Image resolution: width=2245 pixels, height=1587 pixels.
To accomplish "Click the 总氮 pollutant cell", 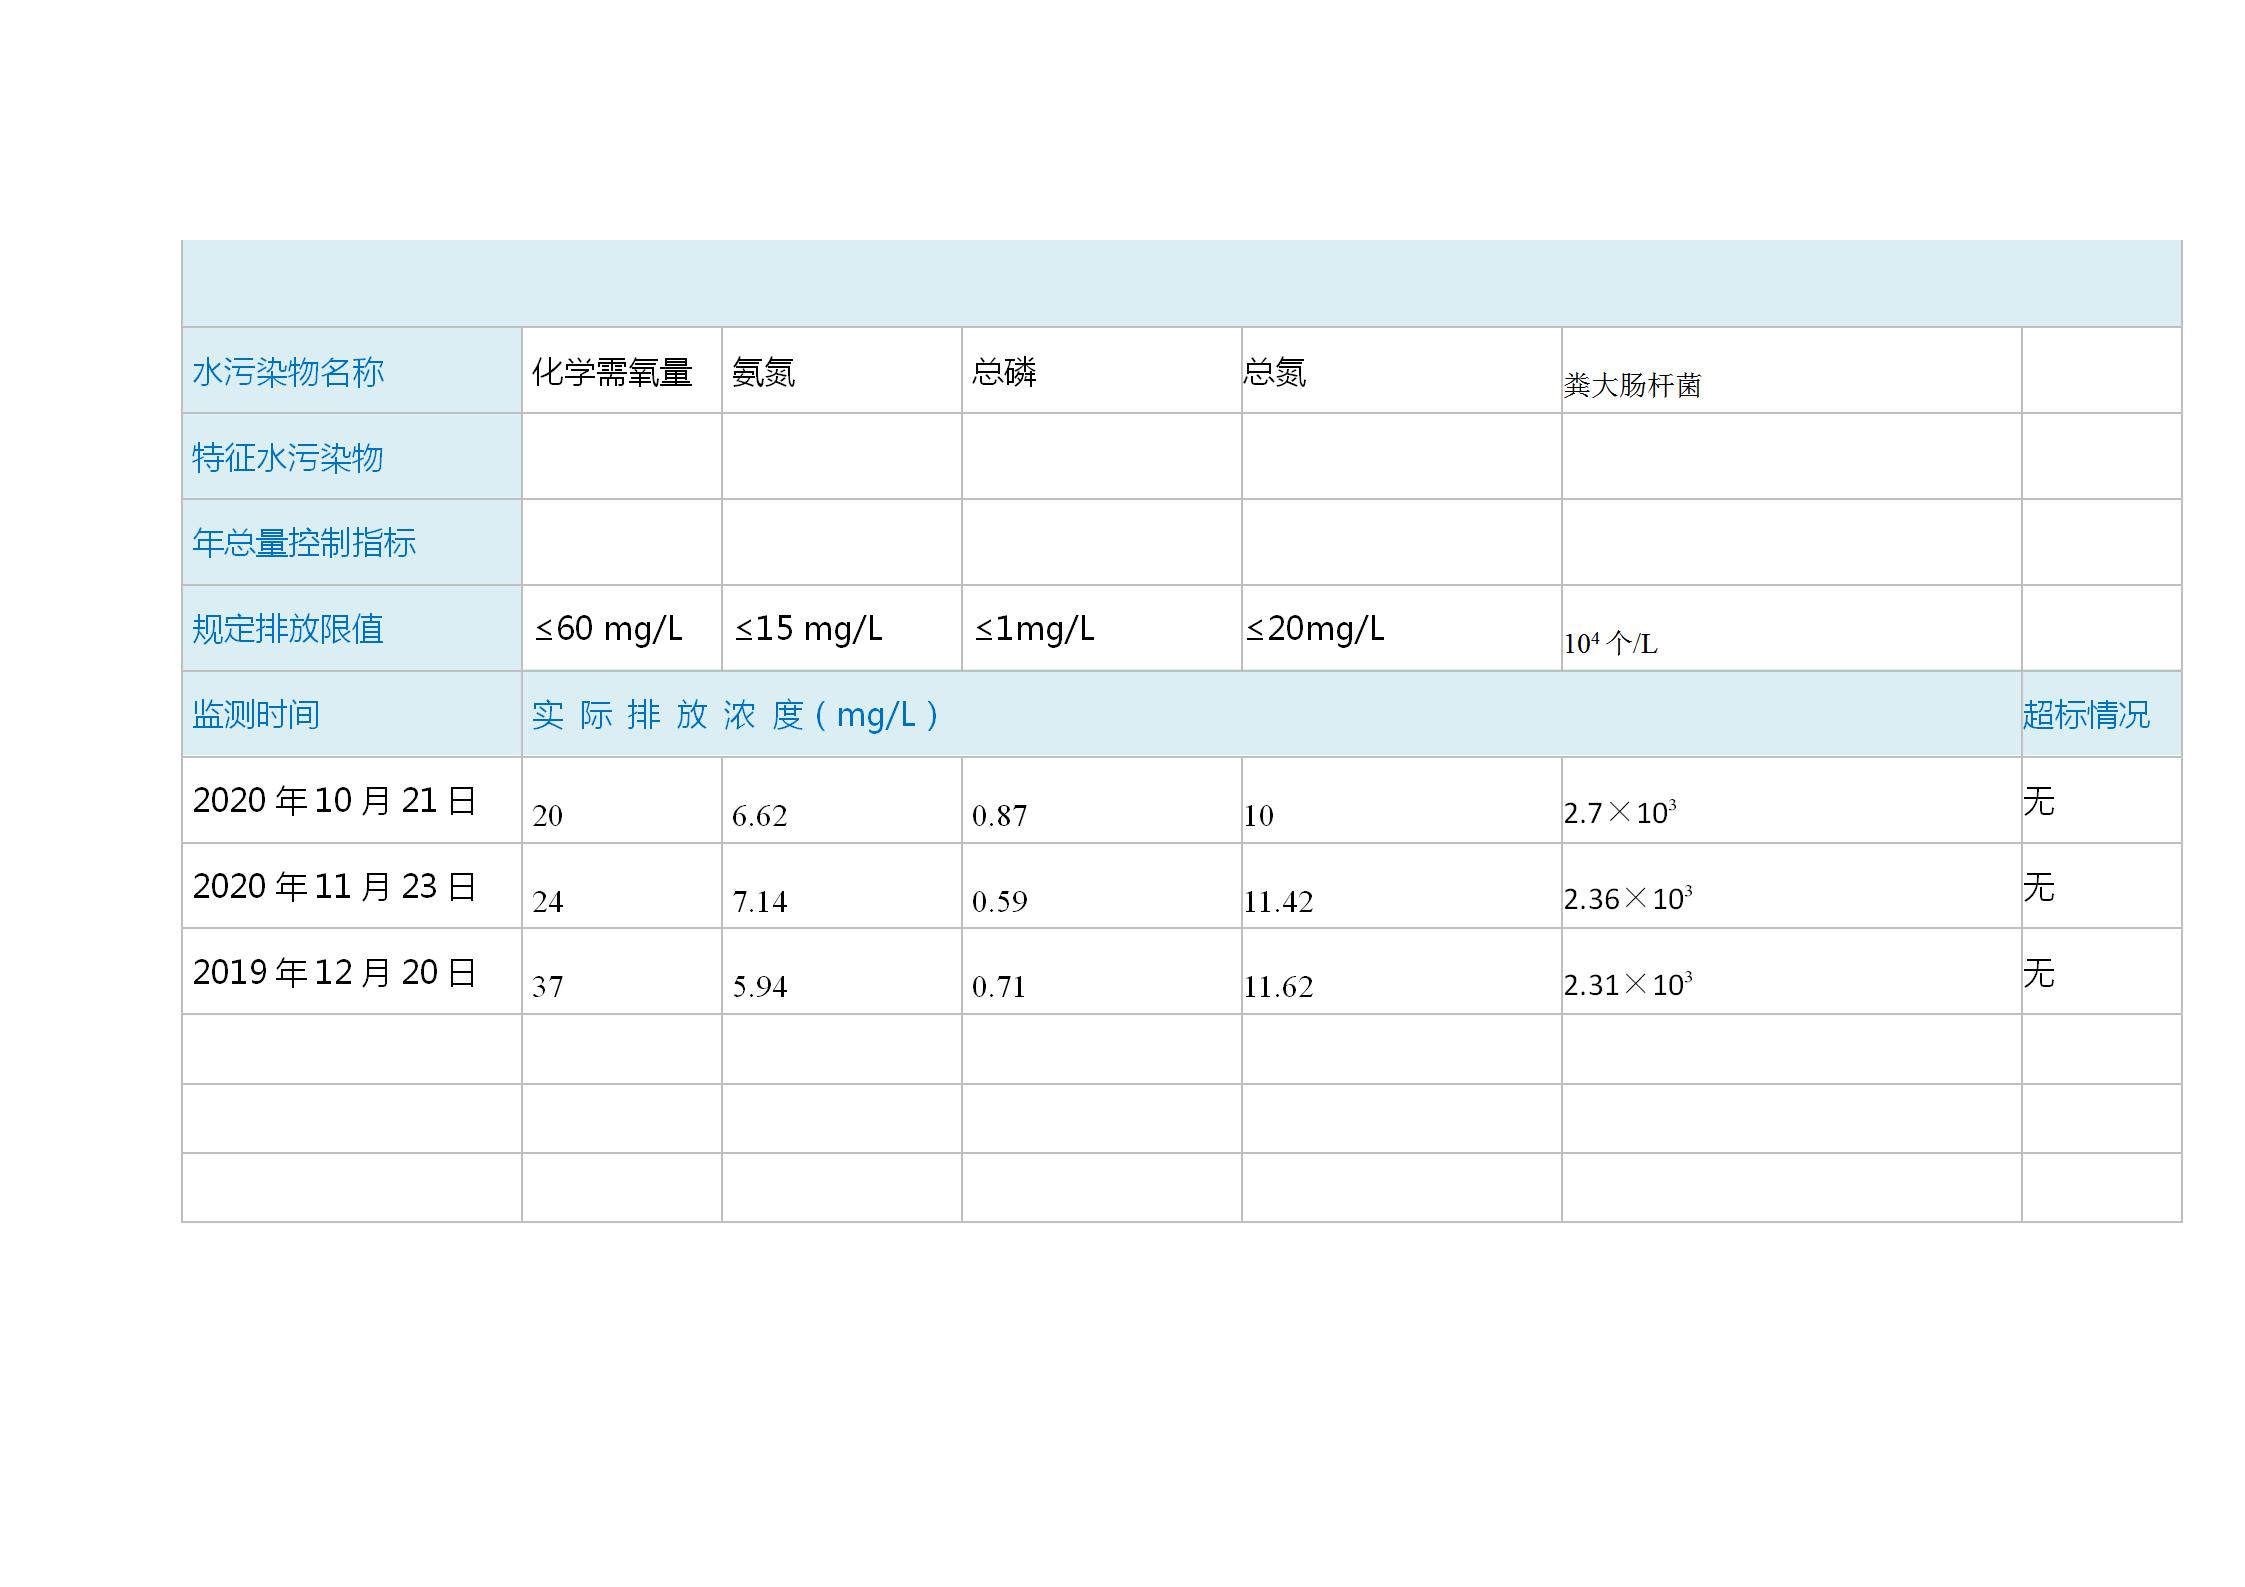I will 1274,372.
